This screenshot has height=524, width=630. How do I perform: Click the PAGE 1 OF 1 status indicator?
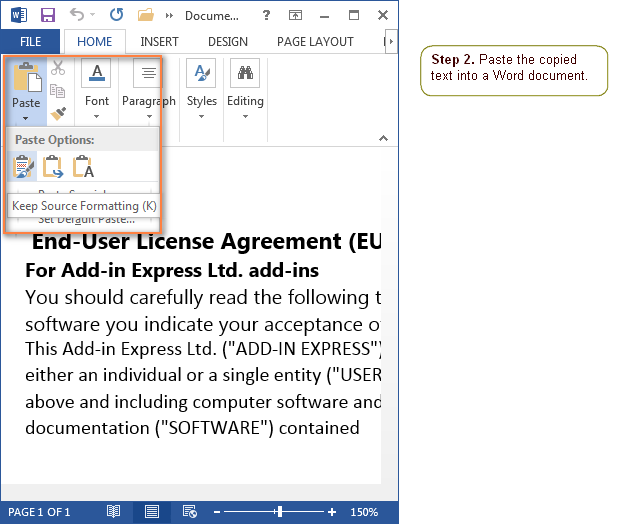pyautogui.click(x=39, y=512)
